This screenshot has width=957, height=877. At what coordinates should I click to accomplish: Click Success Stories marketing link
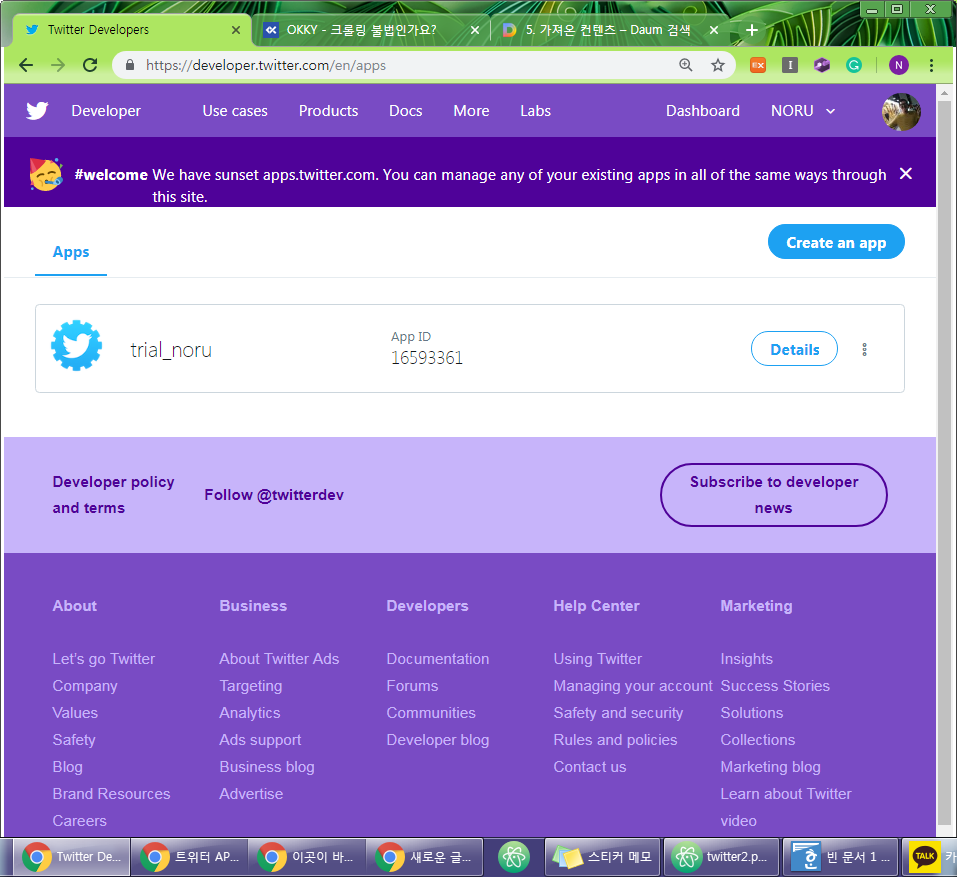point(775,686)
